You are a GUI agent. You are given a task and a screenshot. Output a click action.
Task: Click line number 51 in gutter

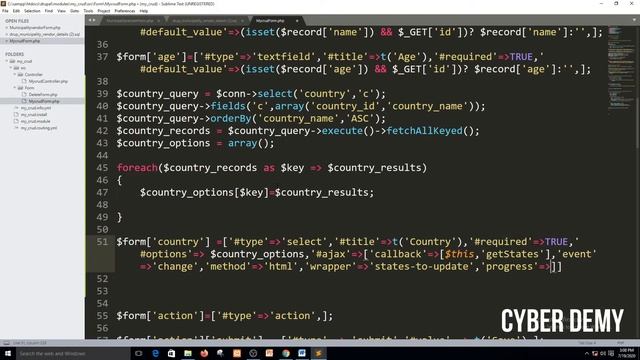(102, 242)
